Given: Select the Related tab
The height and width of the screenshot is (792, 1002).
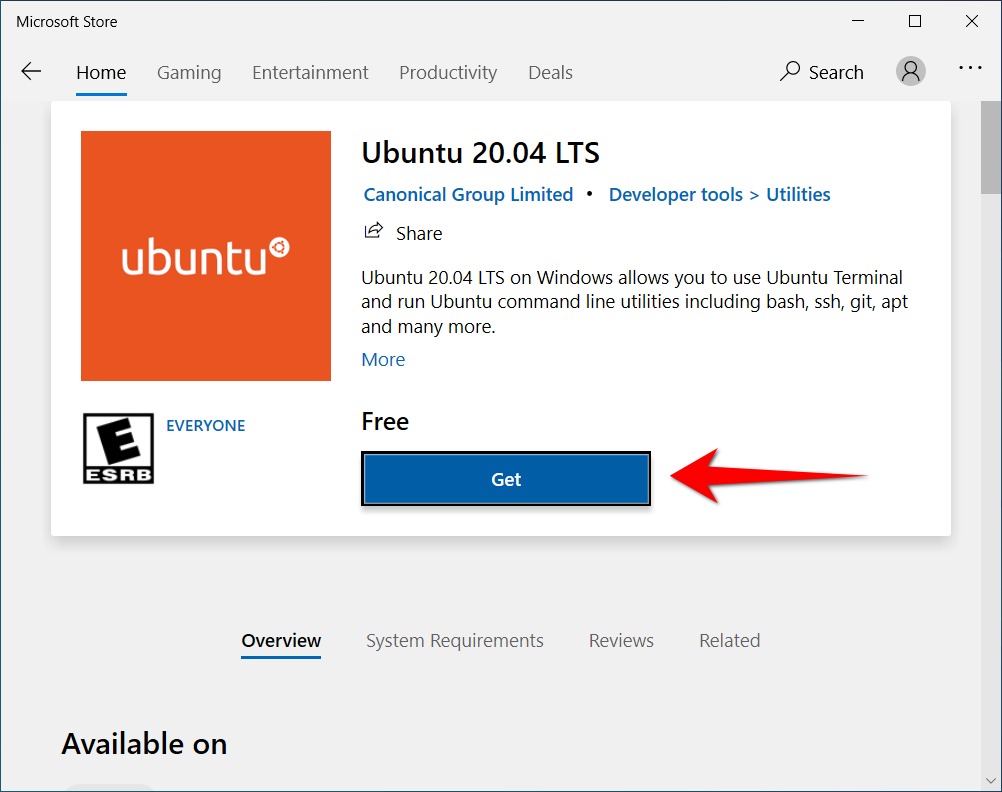Looking at the screenshot, I should 730,641.
